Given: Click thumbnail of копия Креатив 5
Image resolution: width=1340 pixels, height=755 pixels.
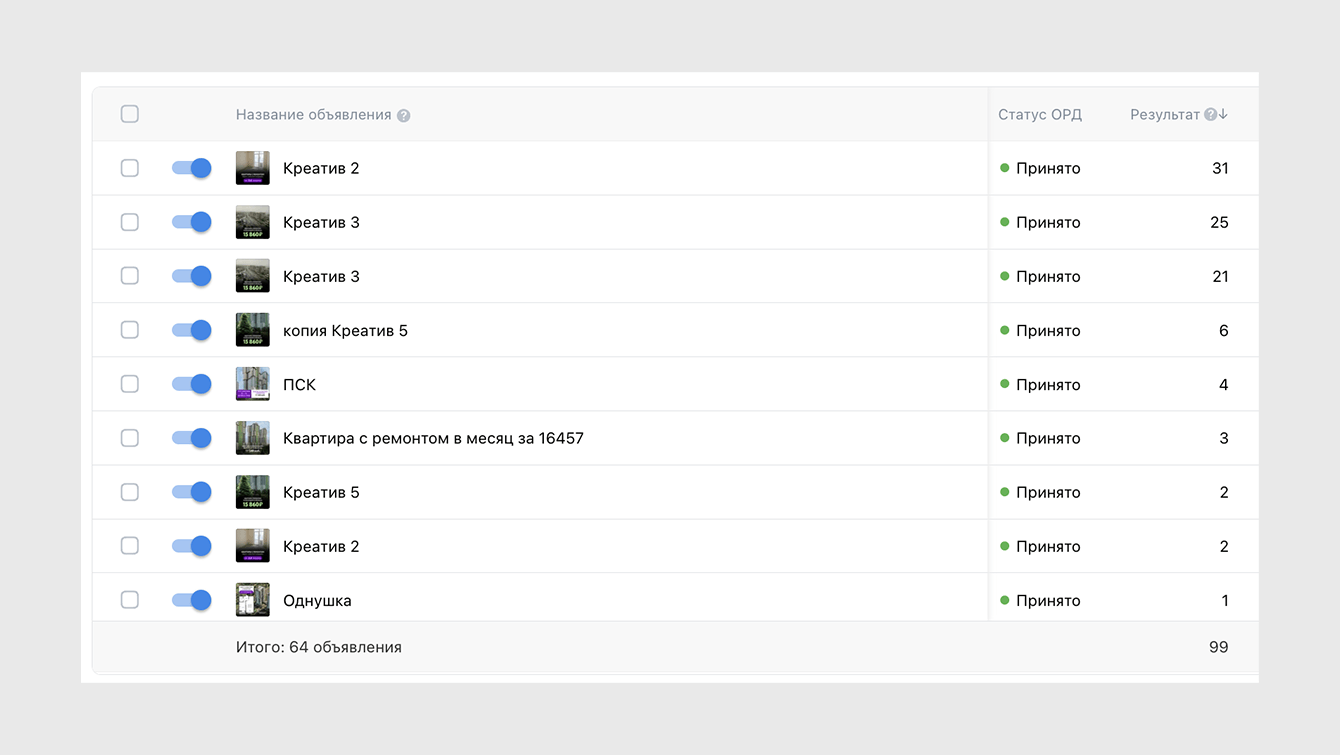Looking at the screenshot, I should pos(252,330).
